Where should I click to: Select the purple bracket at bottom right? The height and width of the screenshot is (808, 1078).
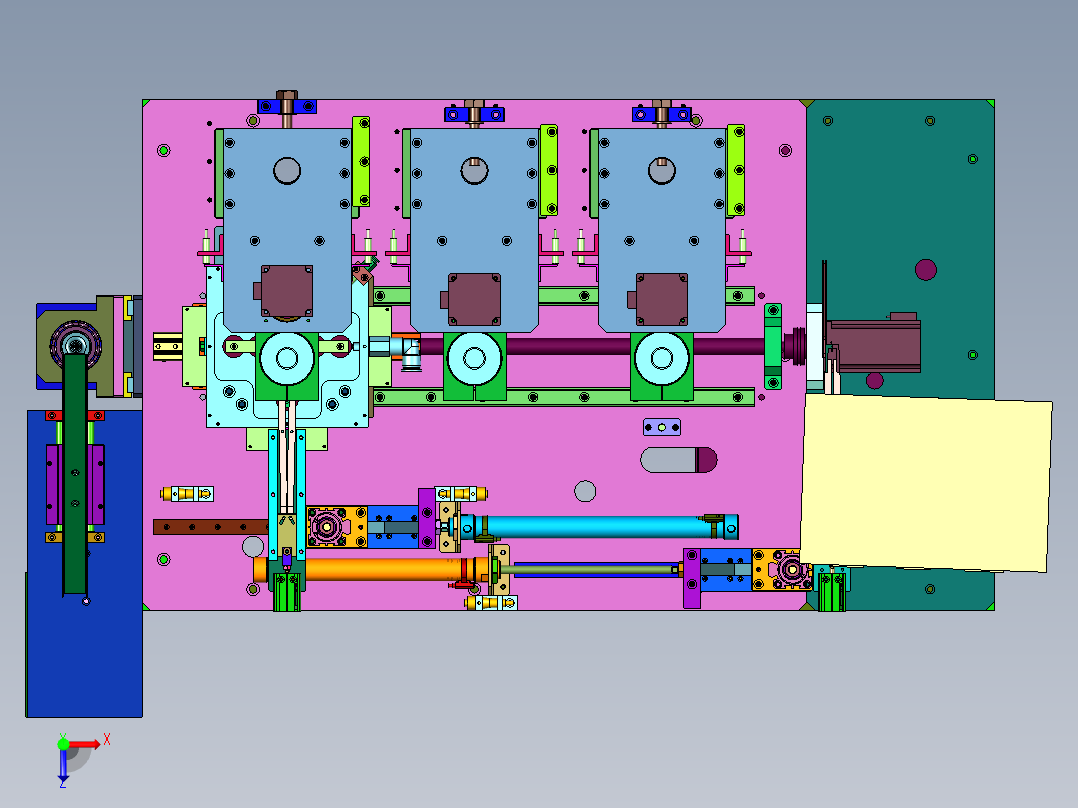[x=692, y=578]
